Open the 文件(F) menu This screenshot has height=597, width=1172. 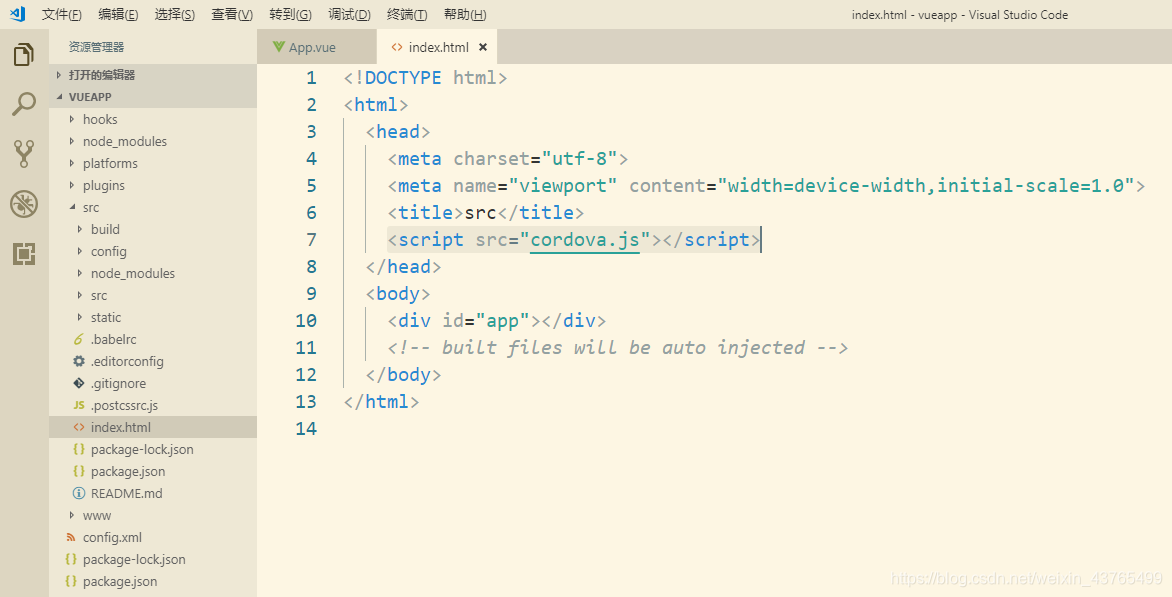tap(61, 14)
